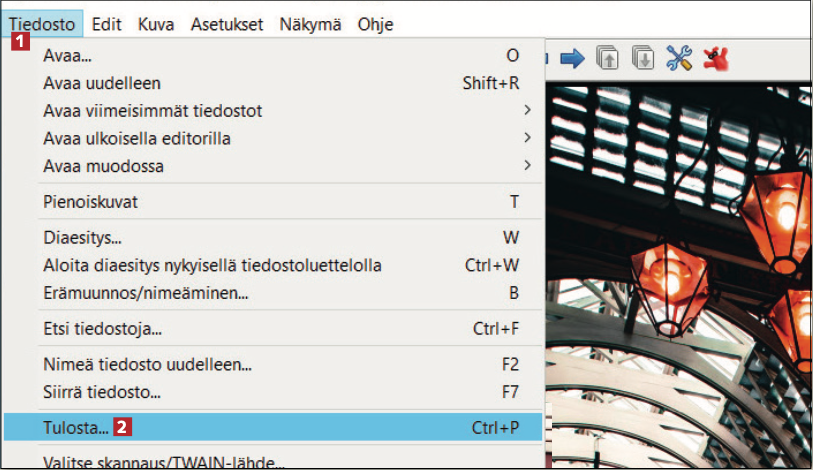This screenshot has height=470, width=813.
Task: Click the red IrfanView mascot icon
Action: (716, 58)
